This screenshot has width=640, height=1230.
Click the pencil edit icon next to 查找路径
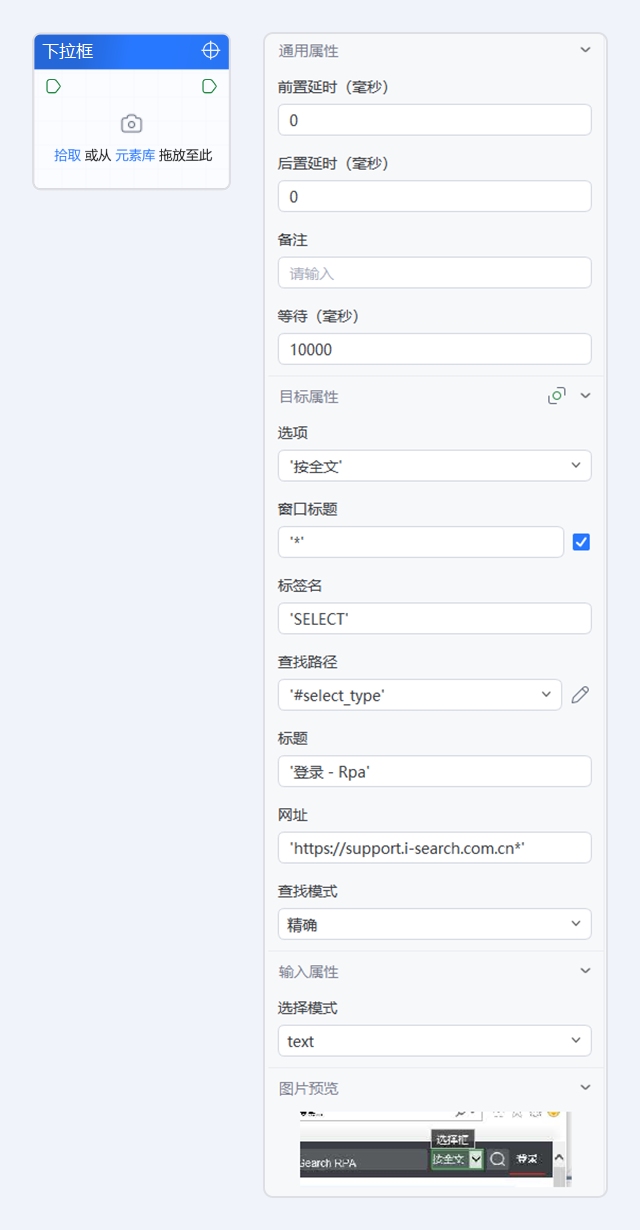(x=580, y=695)
